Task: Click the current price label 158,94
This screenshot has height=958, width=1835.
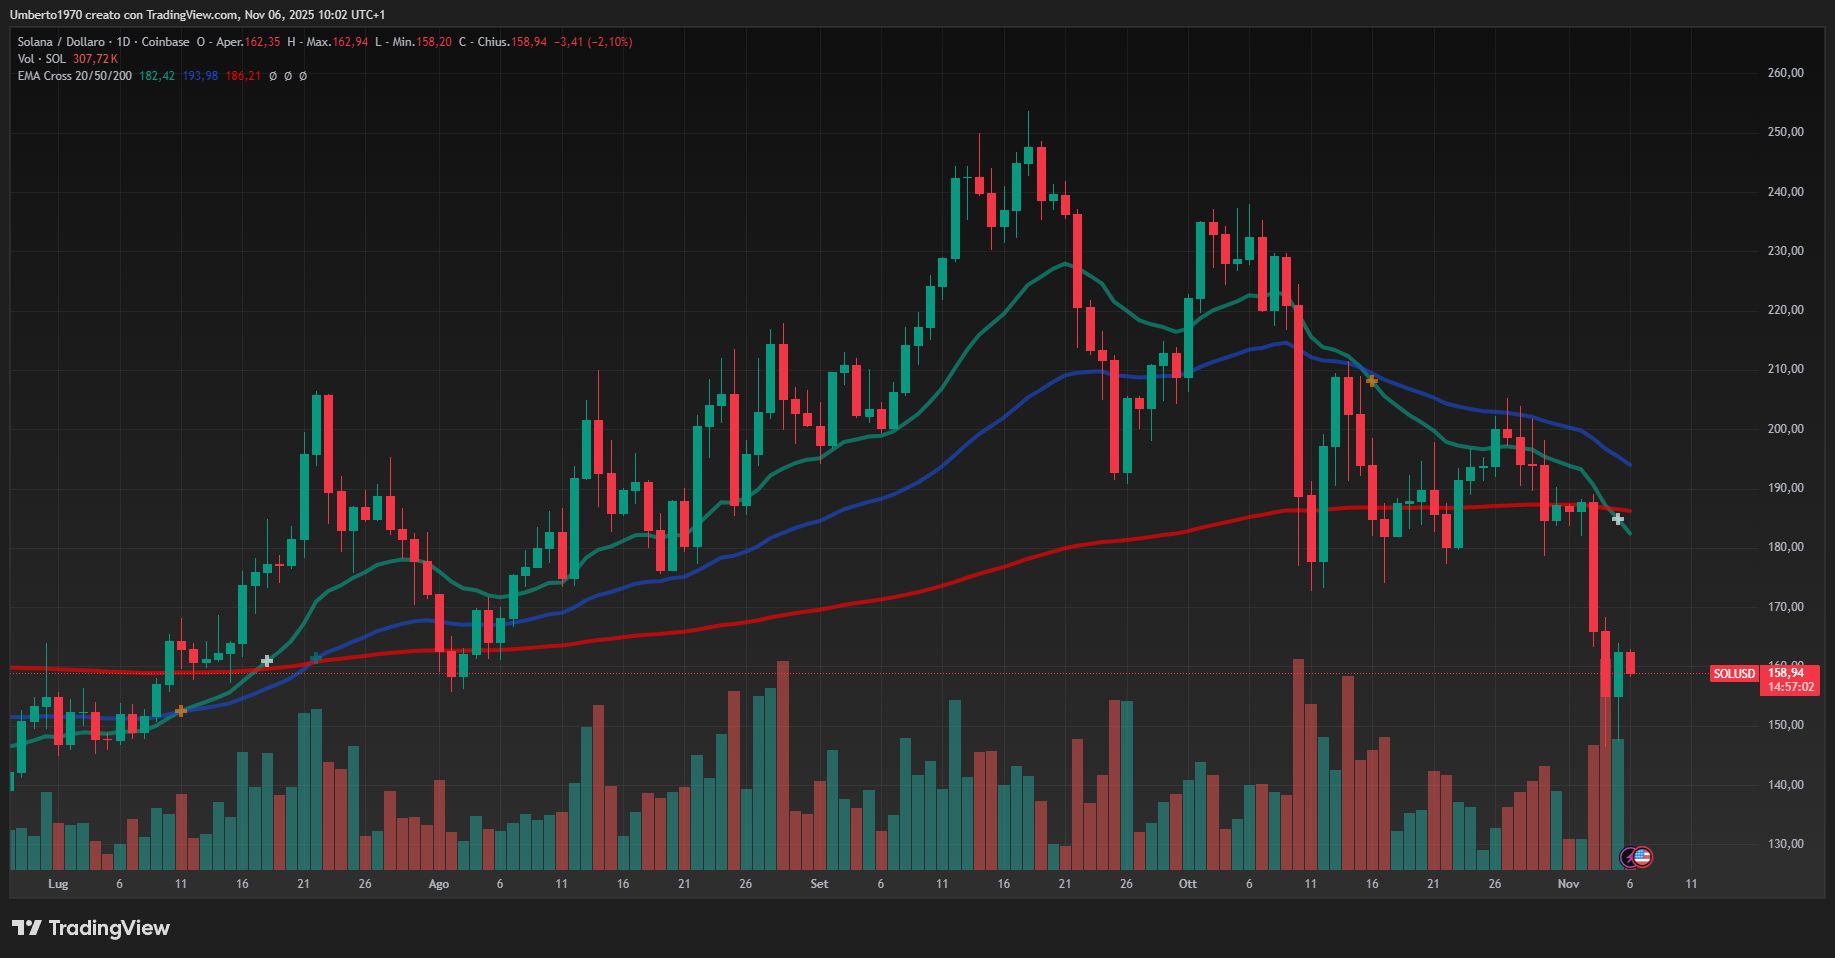Action: pyautogui.click(x=1789, y=673)
